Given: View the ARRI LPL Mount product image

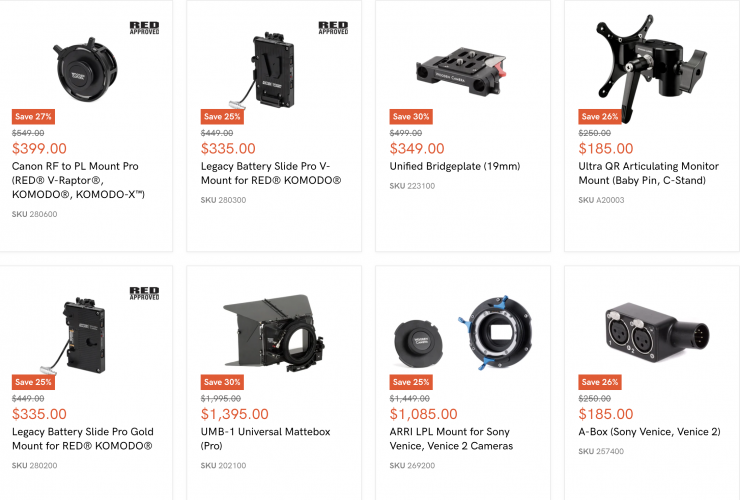Looking at the screenshot, I should [x=463, y=333].
